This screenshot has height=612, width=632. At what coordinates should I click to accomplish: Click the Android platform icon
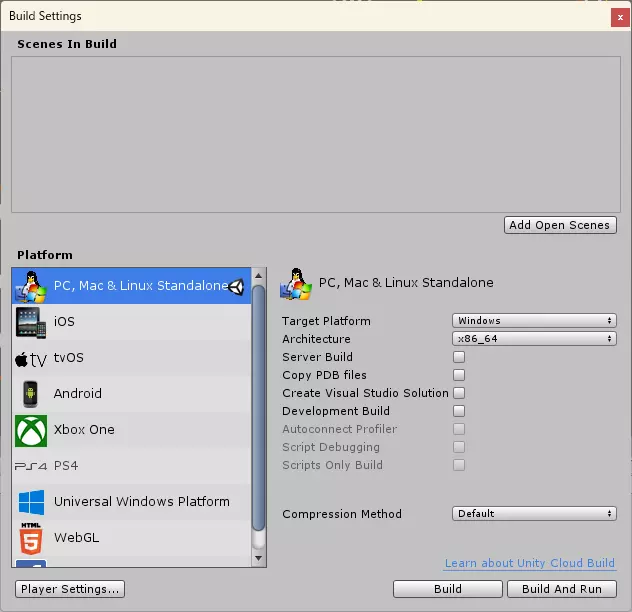31,394
